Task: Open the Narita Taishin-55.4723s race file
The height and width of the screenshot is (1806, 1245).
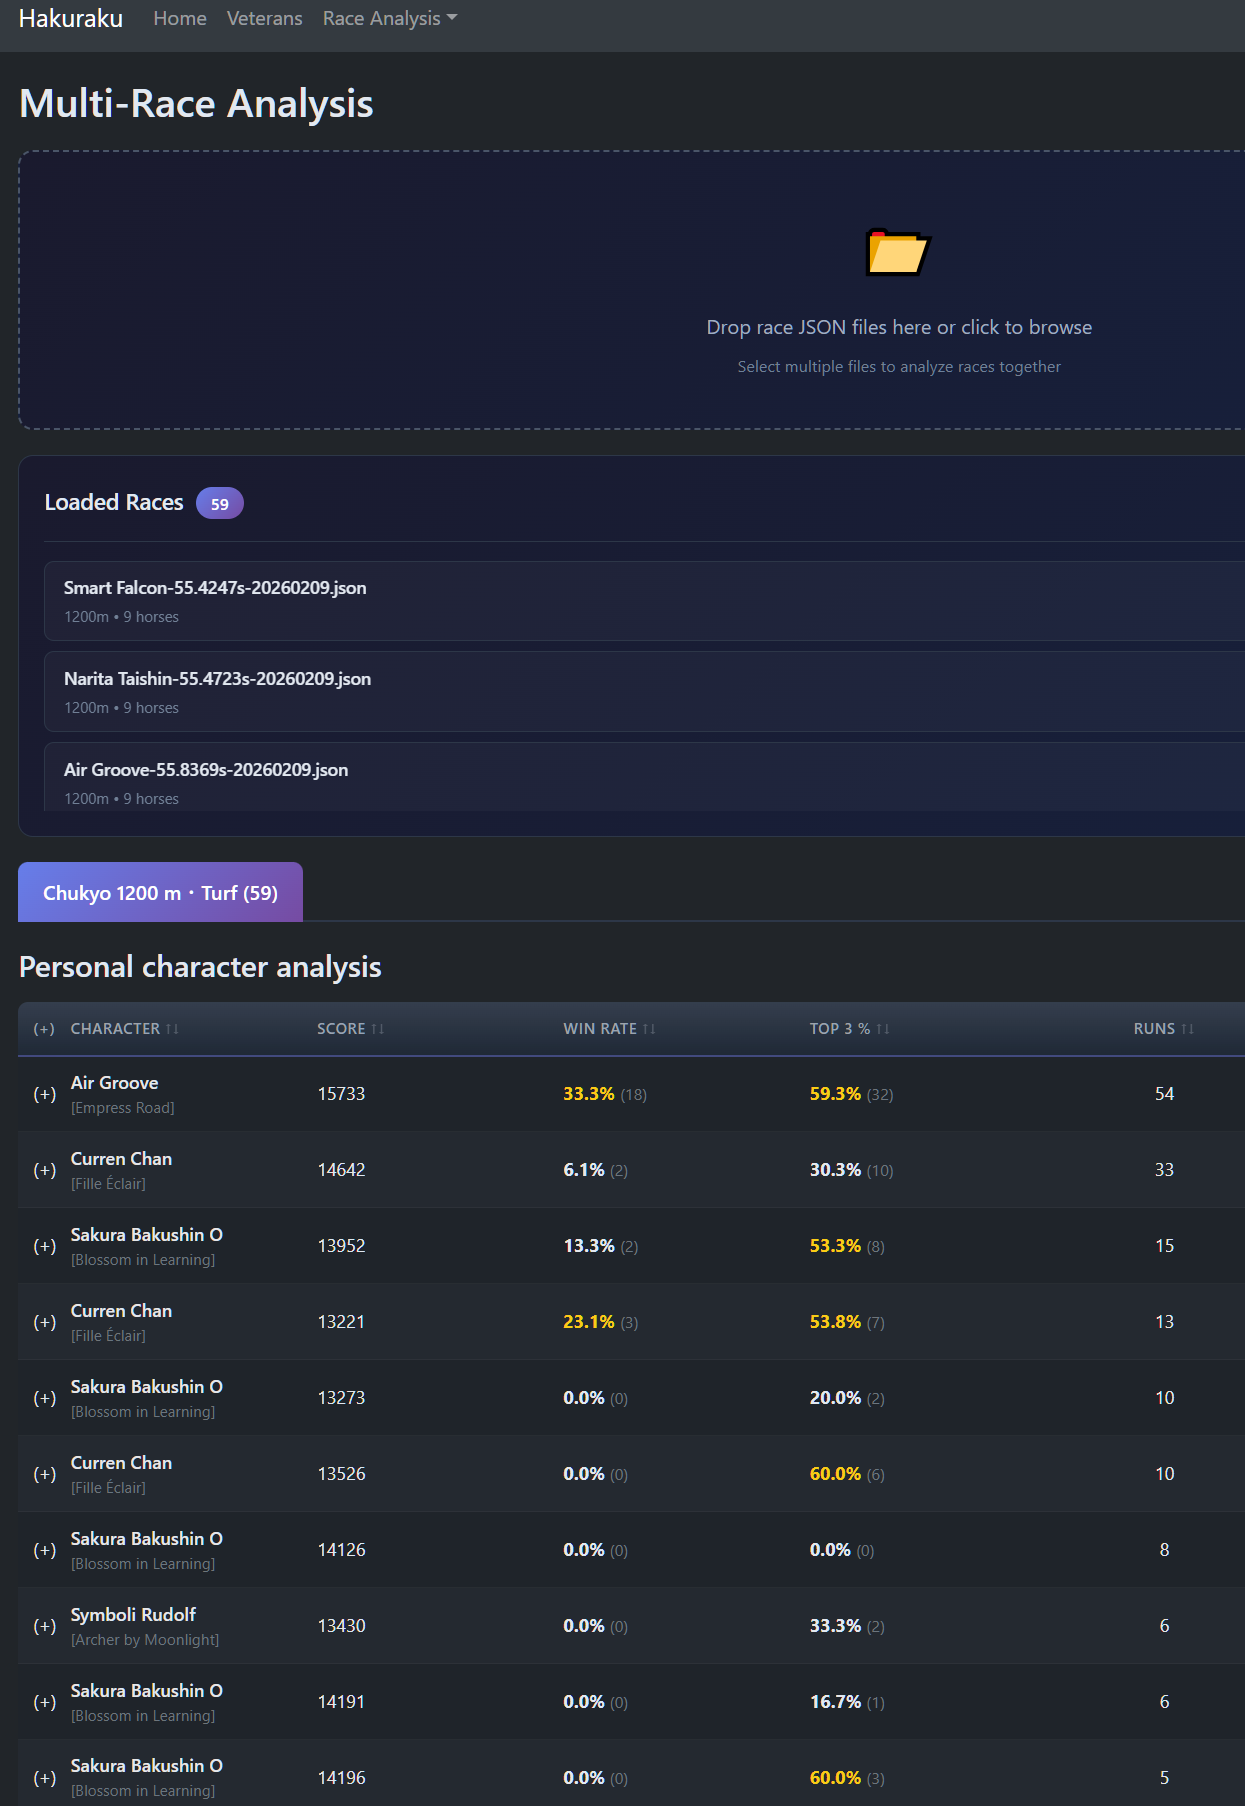Action: [644, 692]
